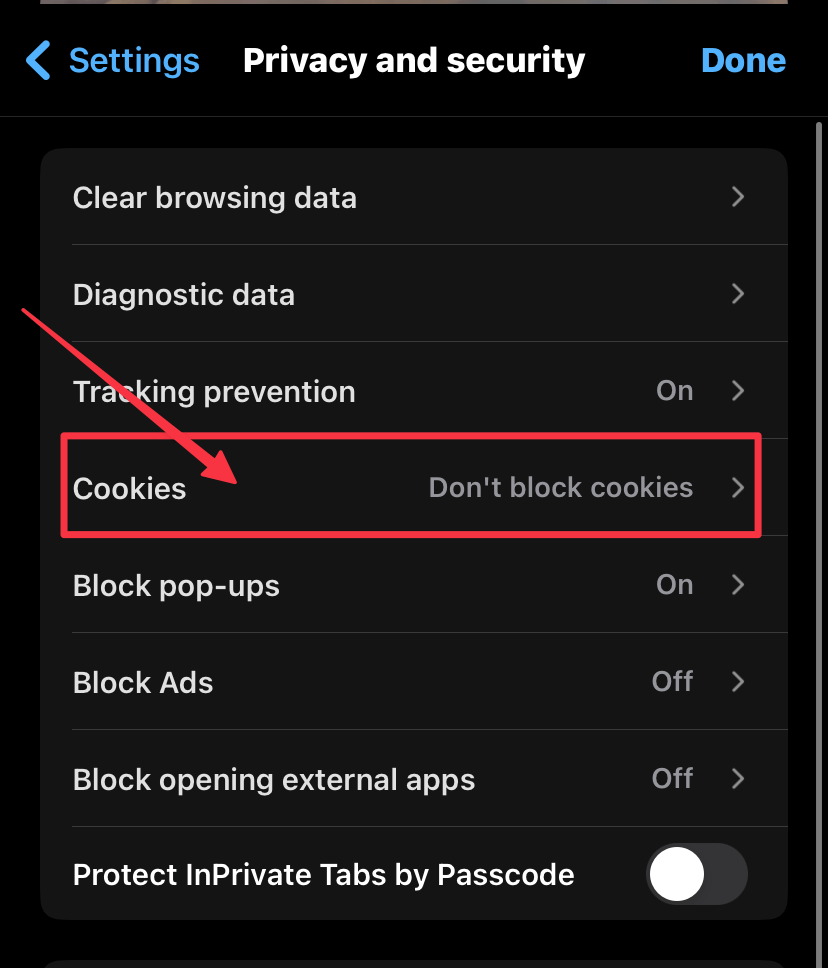828x968 pixels.
Task: Open Clear browsing data
Action: (x=215, y=198)
